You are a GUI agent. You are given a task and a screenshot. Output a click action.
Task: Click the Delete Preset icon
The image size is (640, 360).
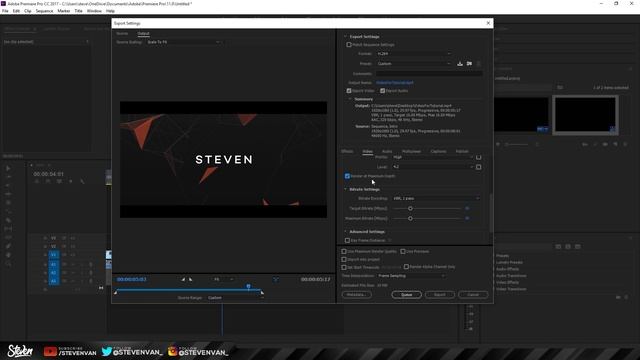(x=479, y=64)
